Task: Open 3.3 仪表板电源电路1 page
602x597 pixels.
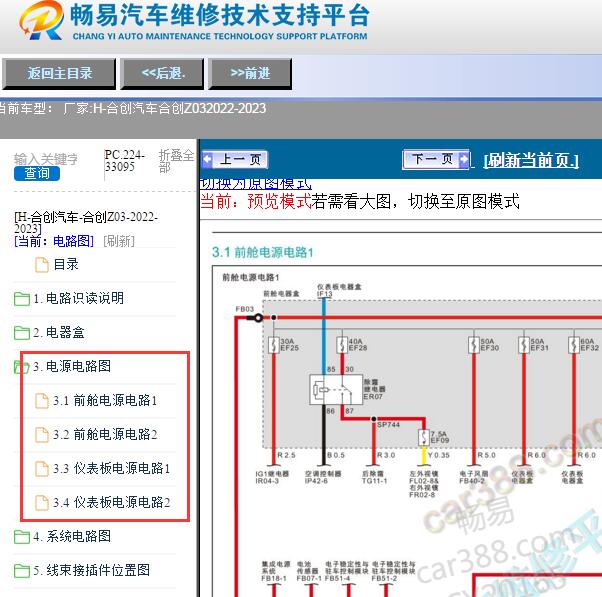Action: (112, 468)
